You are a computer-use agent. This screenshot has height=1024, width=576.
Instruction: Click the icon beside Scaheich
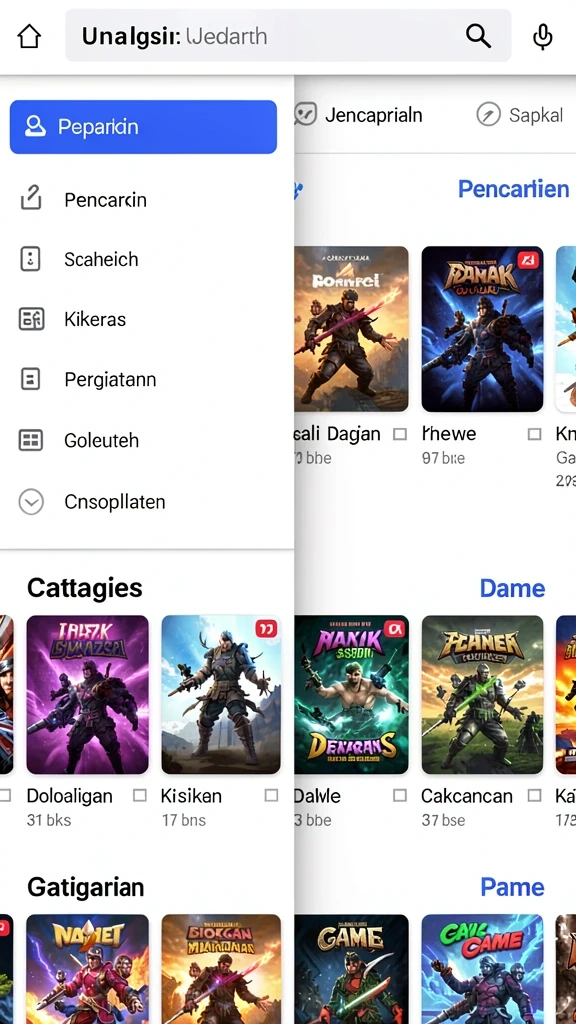[31, 259]
